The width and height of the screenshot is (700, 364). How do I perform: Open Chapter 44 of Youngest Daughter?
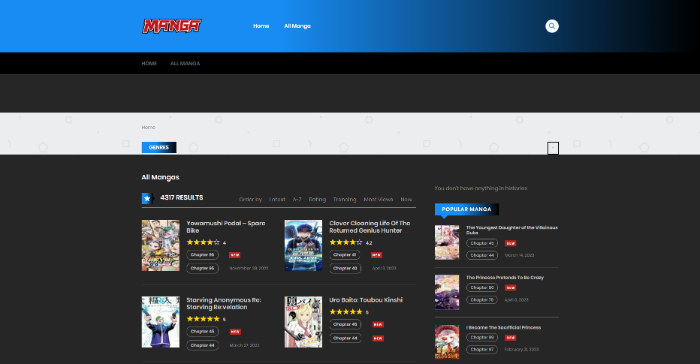click(x=482, y=255)
